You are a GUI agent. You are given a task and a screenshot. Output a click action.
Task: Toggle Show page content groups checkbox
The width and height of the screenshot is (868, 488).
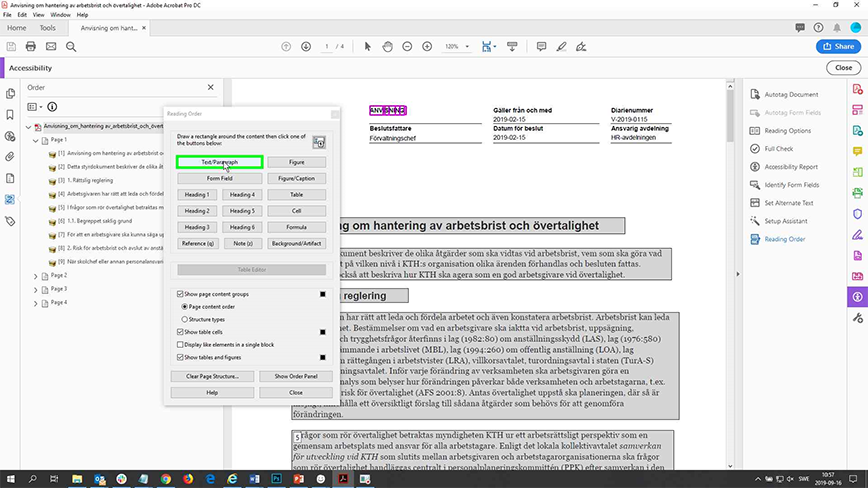pyautogui.click(x=180, y=294)
